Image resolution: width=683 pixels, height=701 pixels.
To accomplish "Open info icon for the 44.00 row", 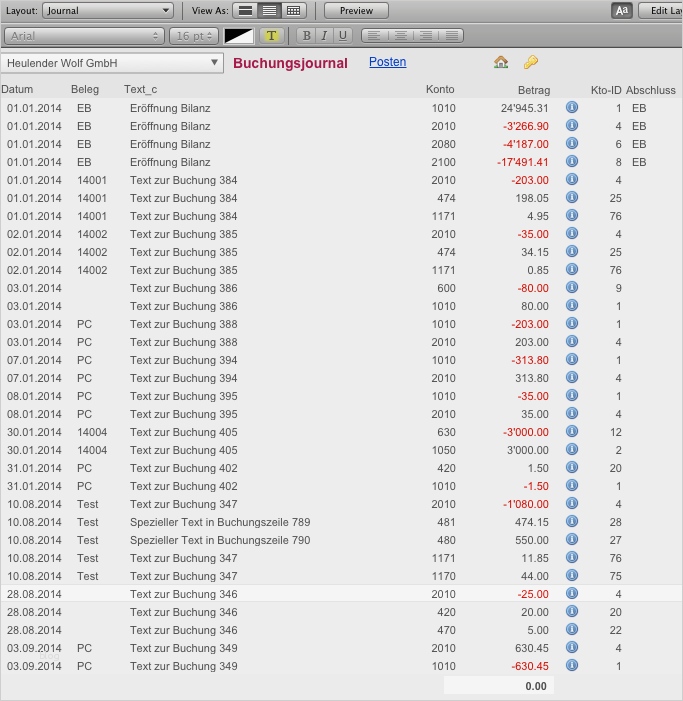I will click(572, 575).
